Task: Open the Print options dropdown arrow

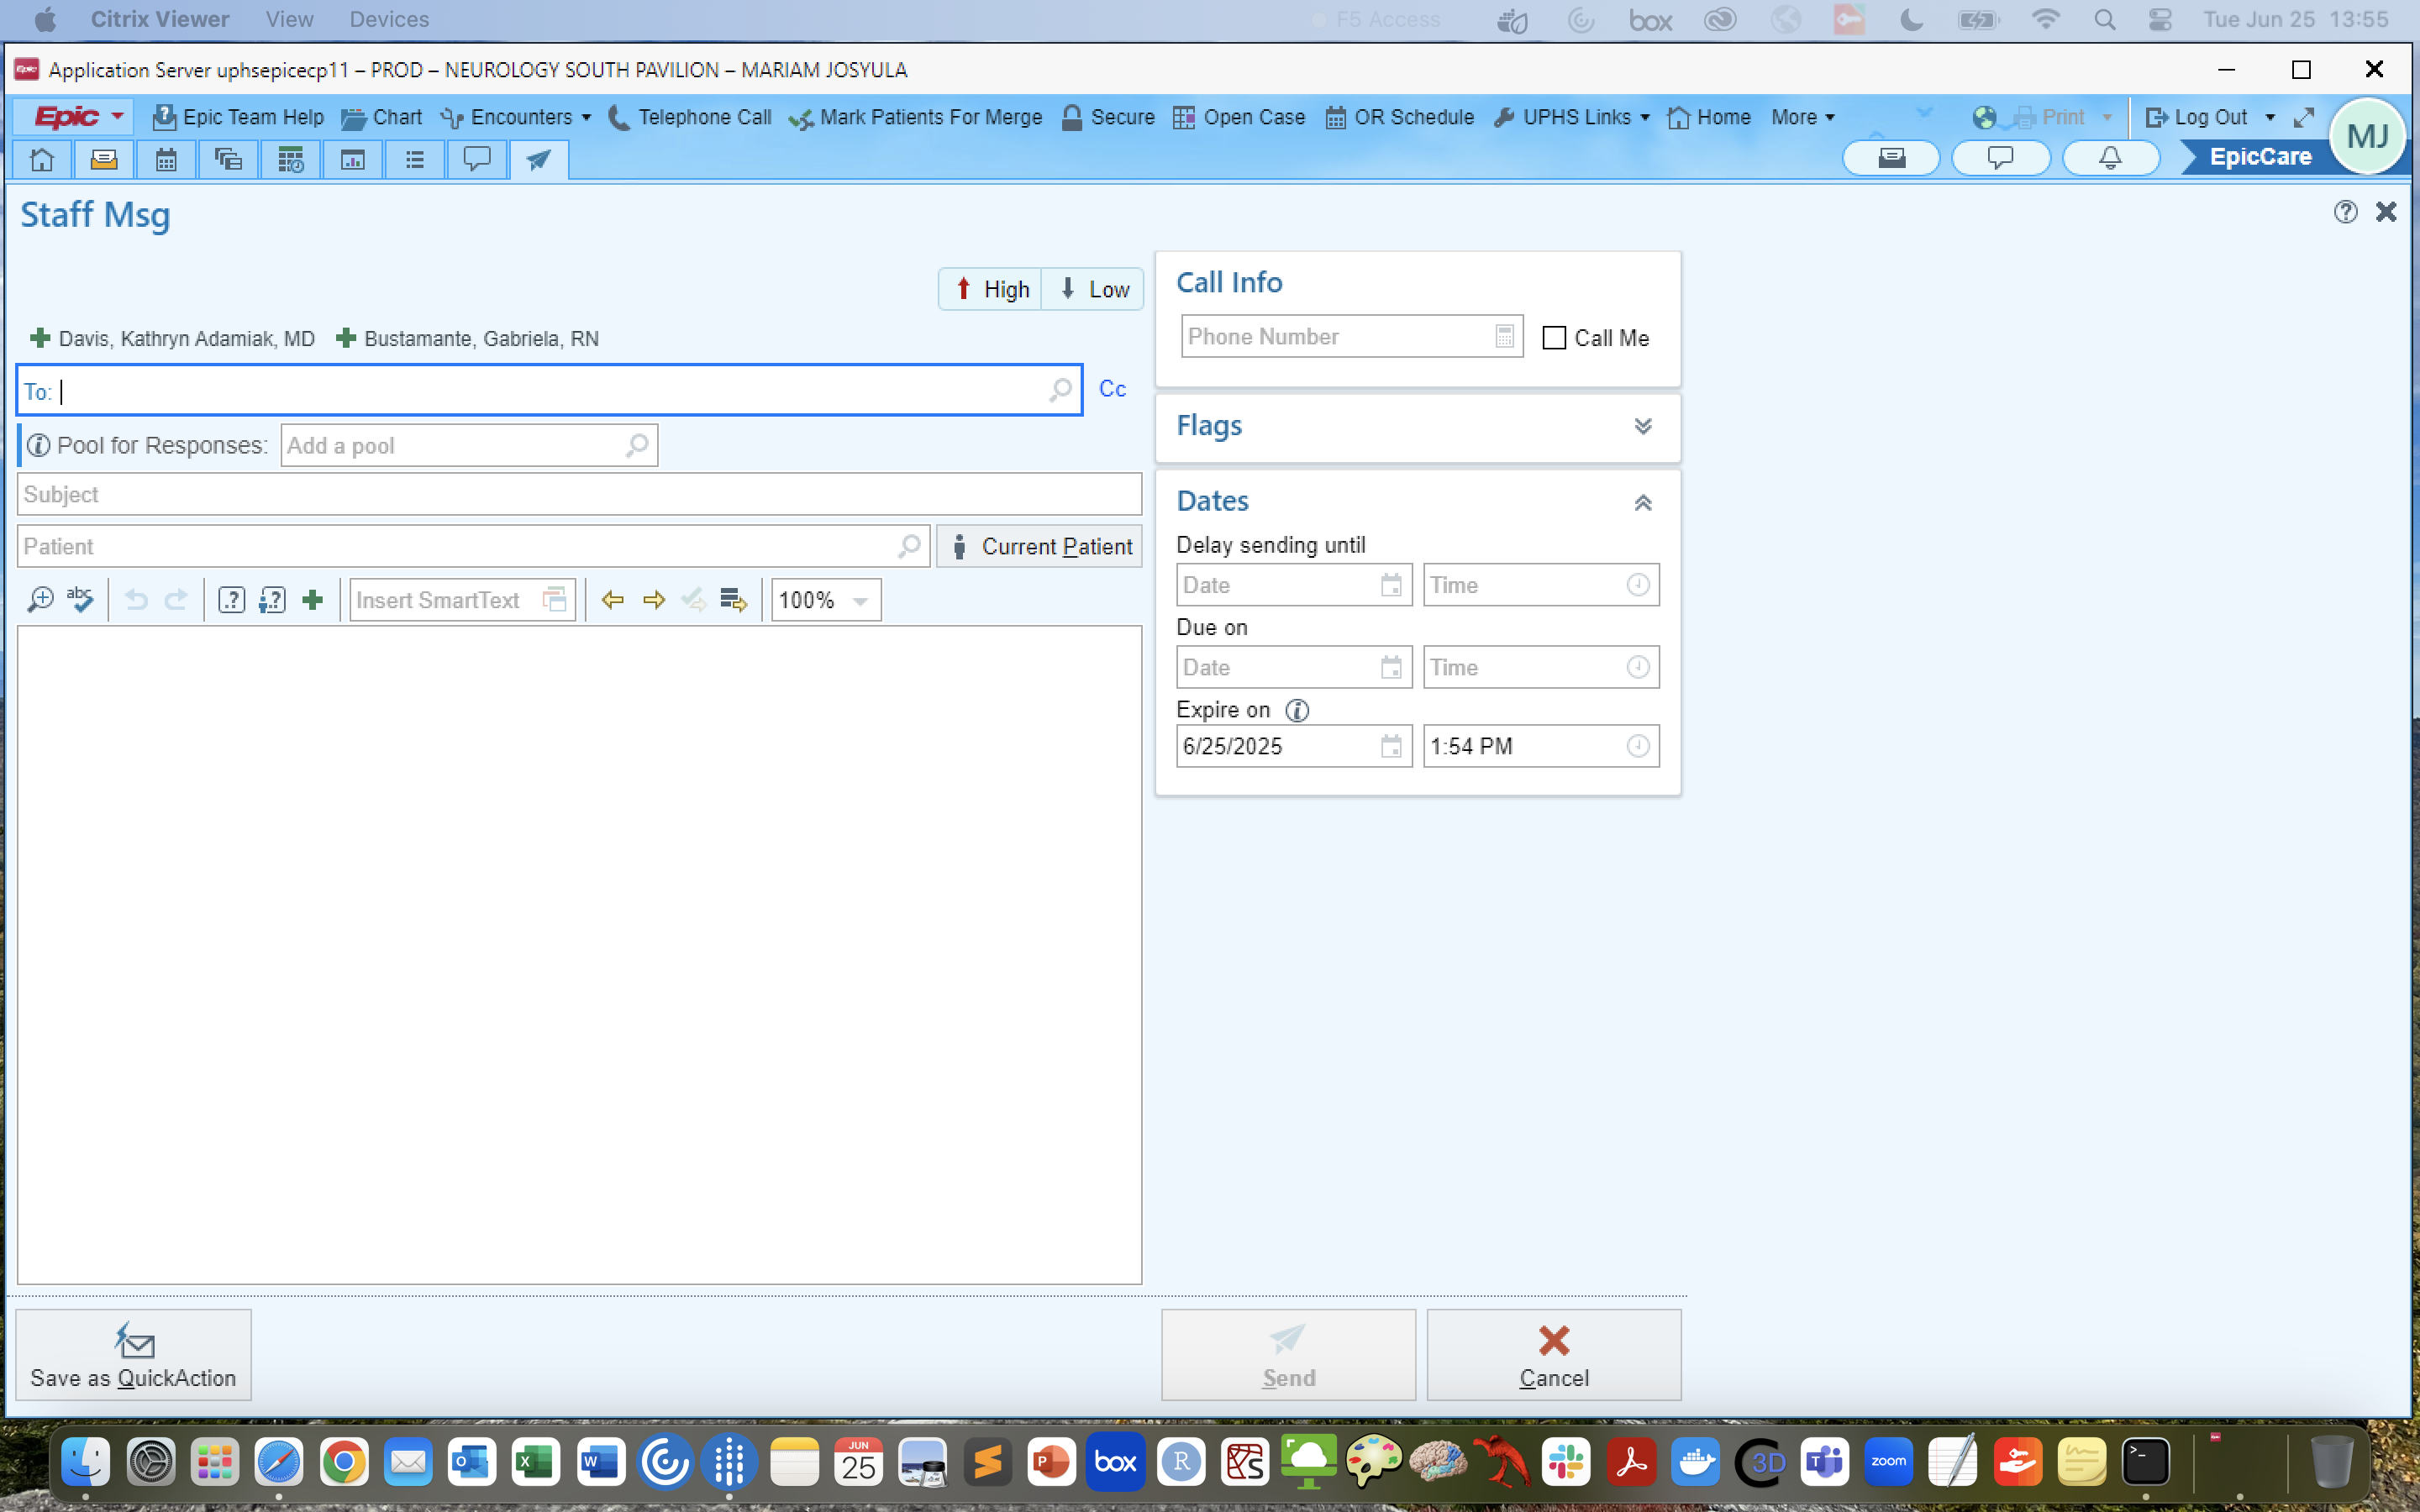Action: coord(2108,117)
